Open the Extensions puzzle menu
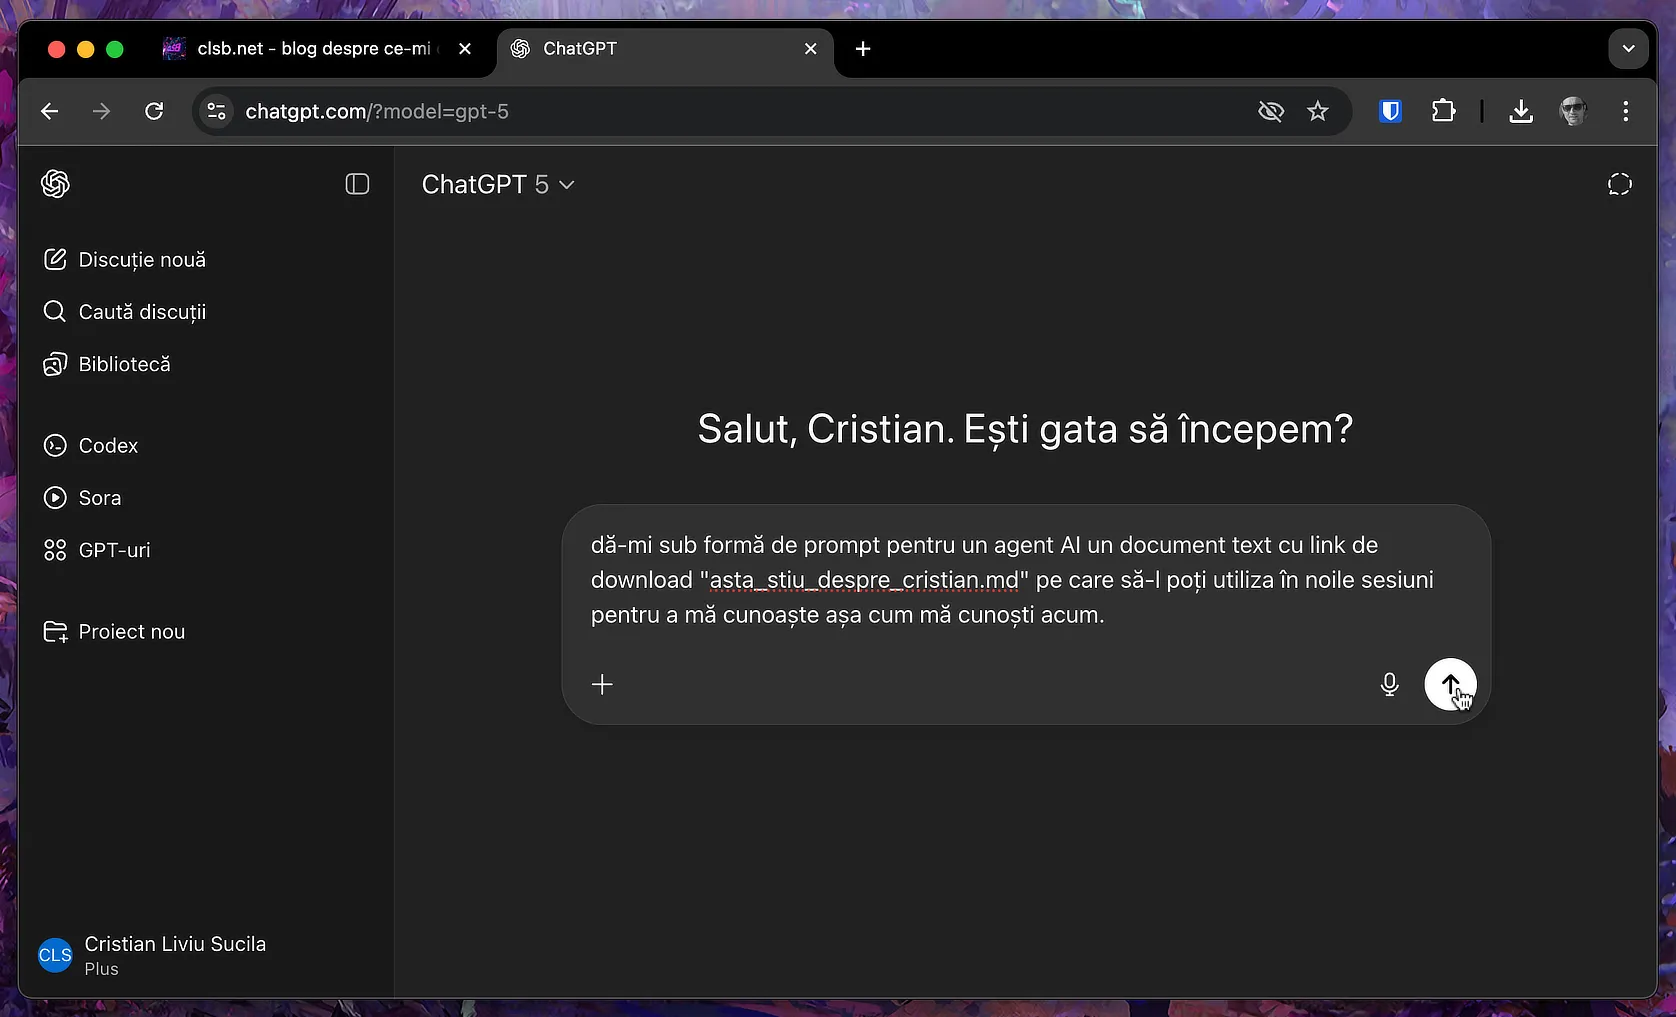 coord(1443,111)
